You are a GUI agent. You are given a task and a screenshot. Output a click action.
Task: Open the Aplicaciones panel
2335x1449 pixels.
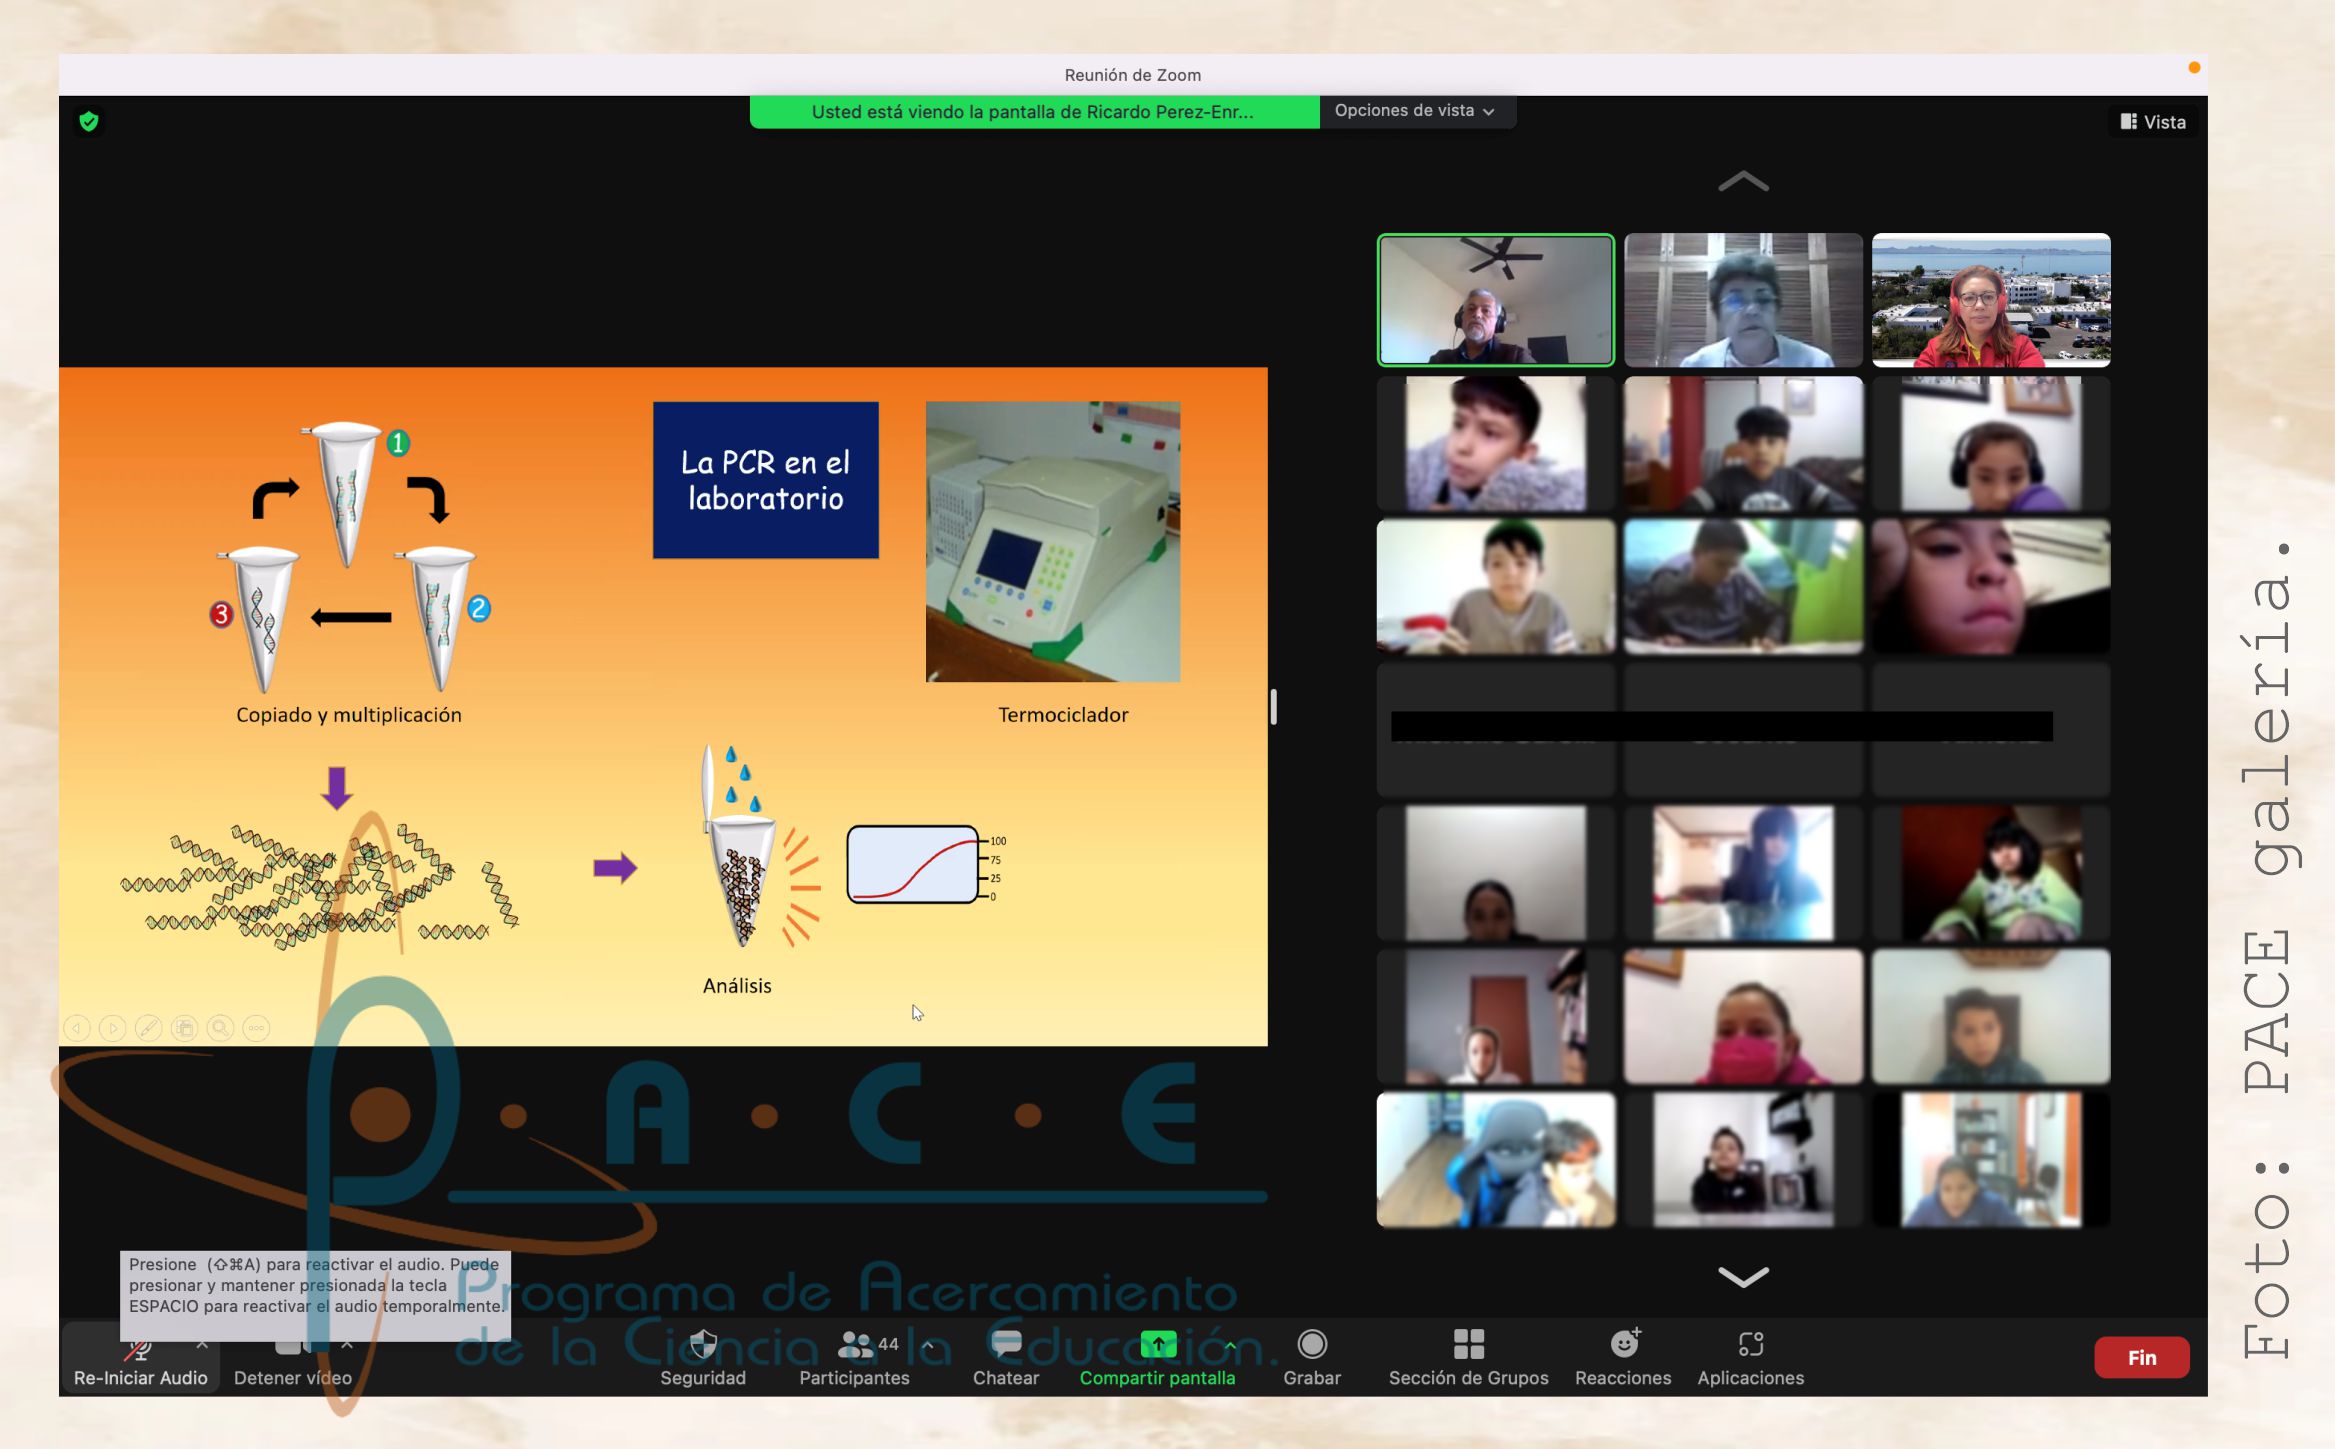pos(1750,1358)
